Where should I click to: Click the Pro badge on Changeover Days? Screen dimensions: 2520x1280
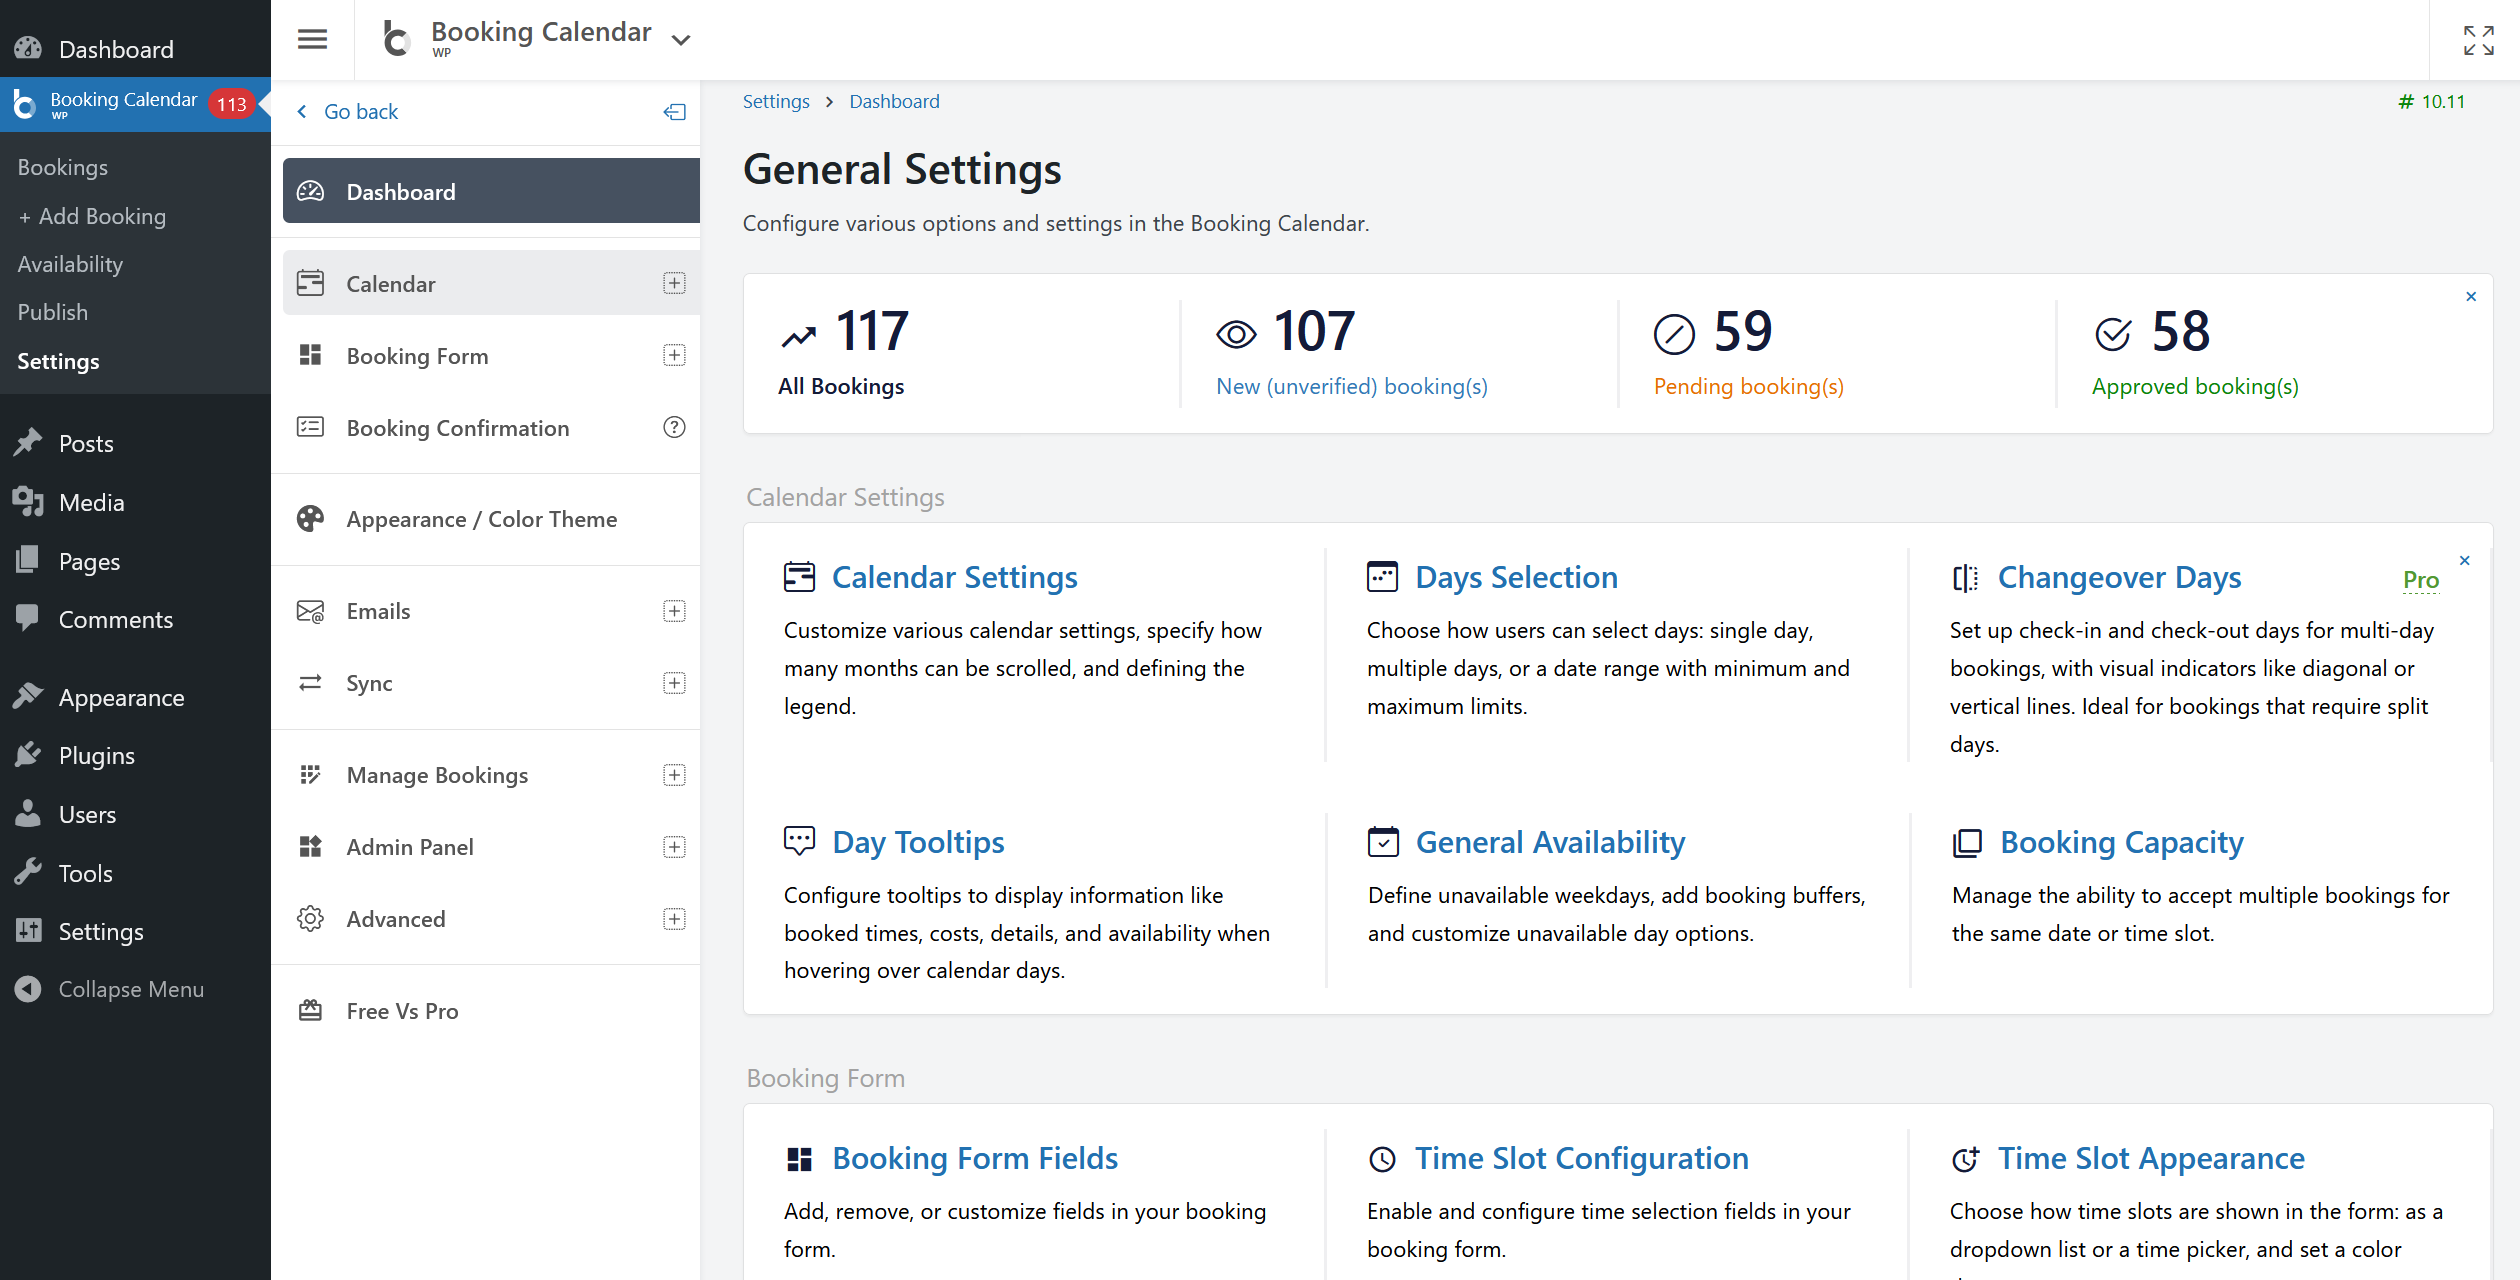(2421, 580)
